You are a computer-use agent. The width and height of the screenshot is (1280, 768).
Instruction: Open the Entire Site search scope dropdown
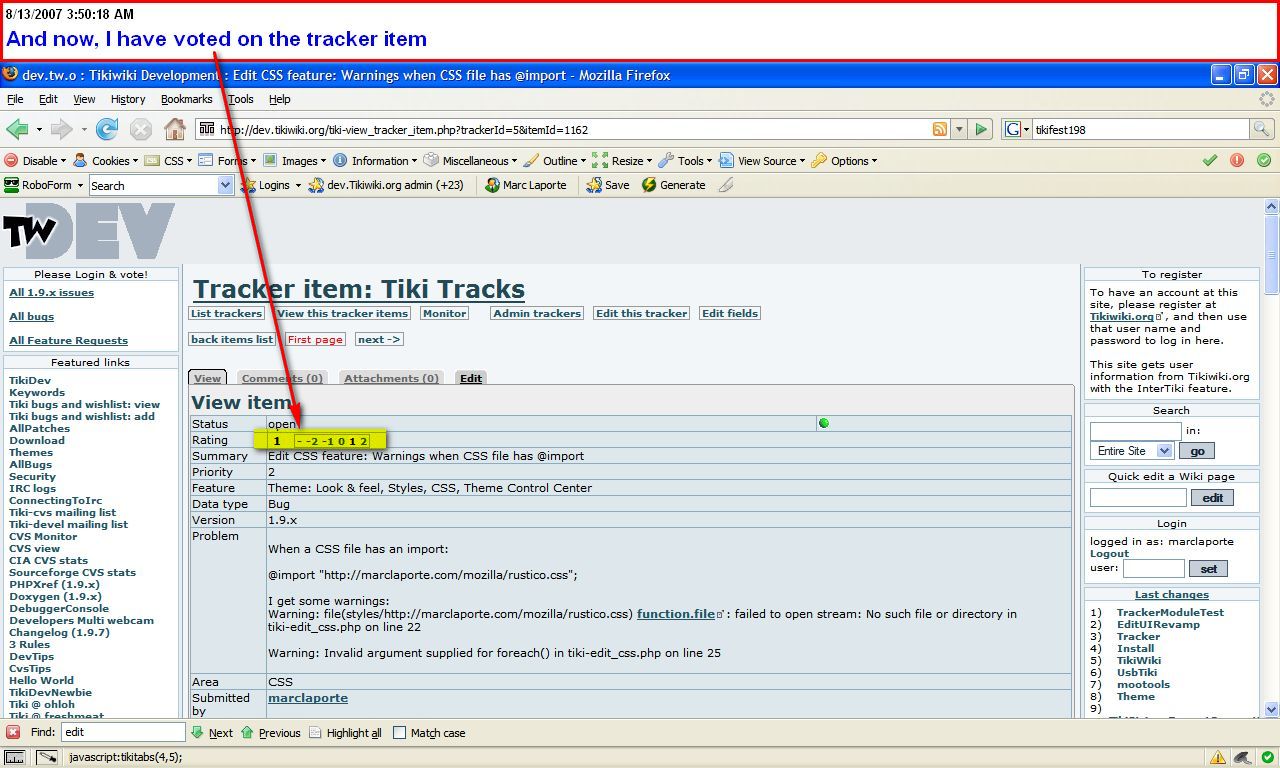[1131, 451]
